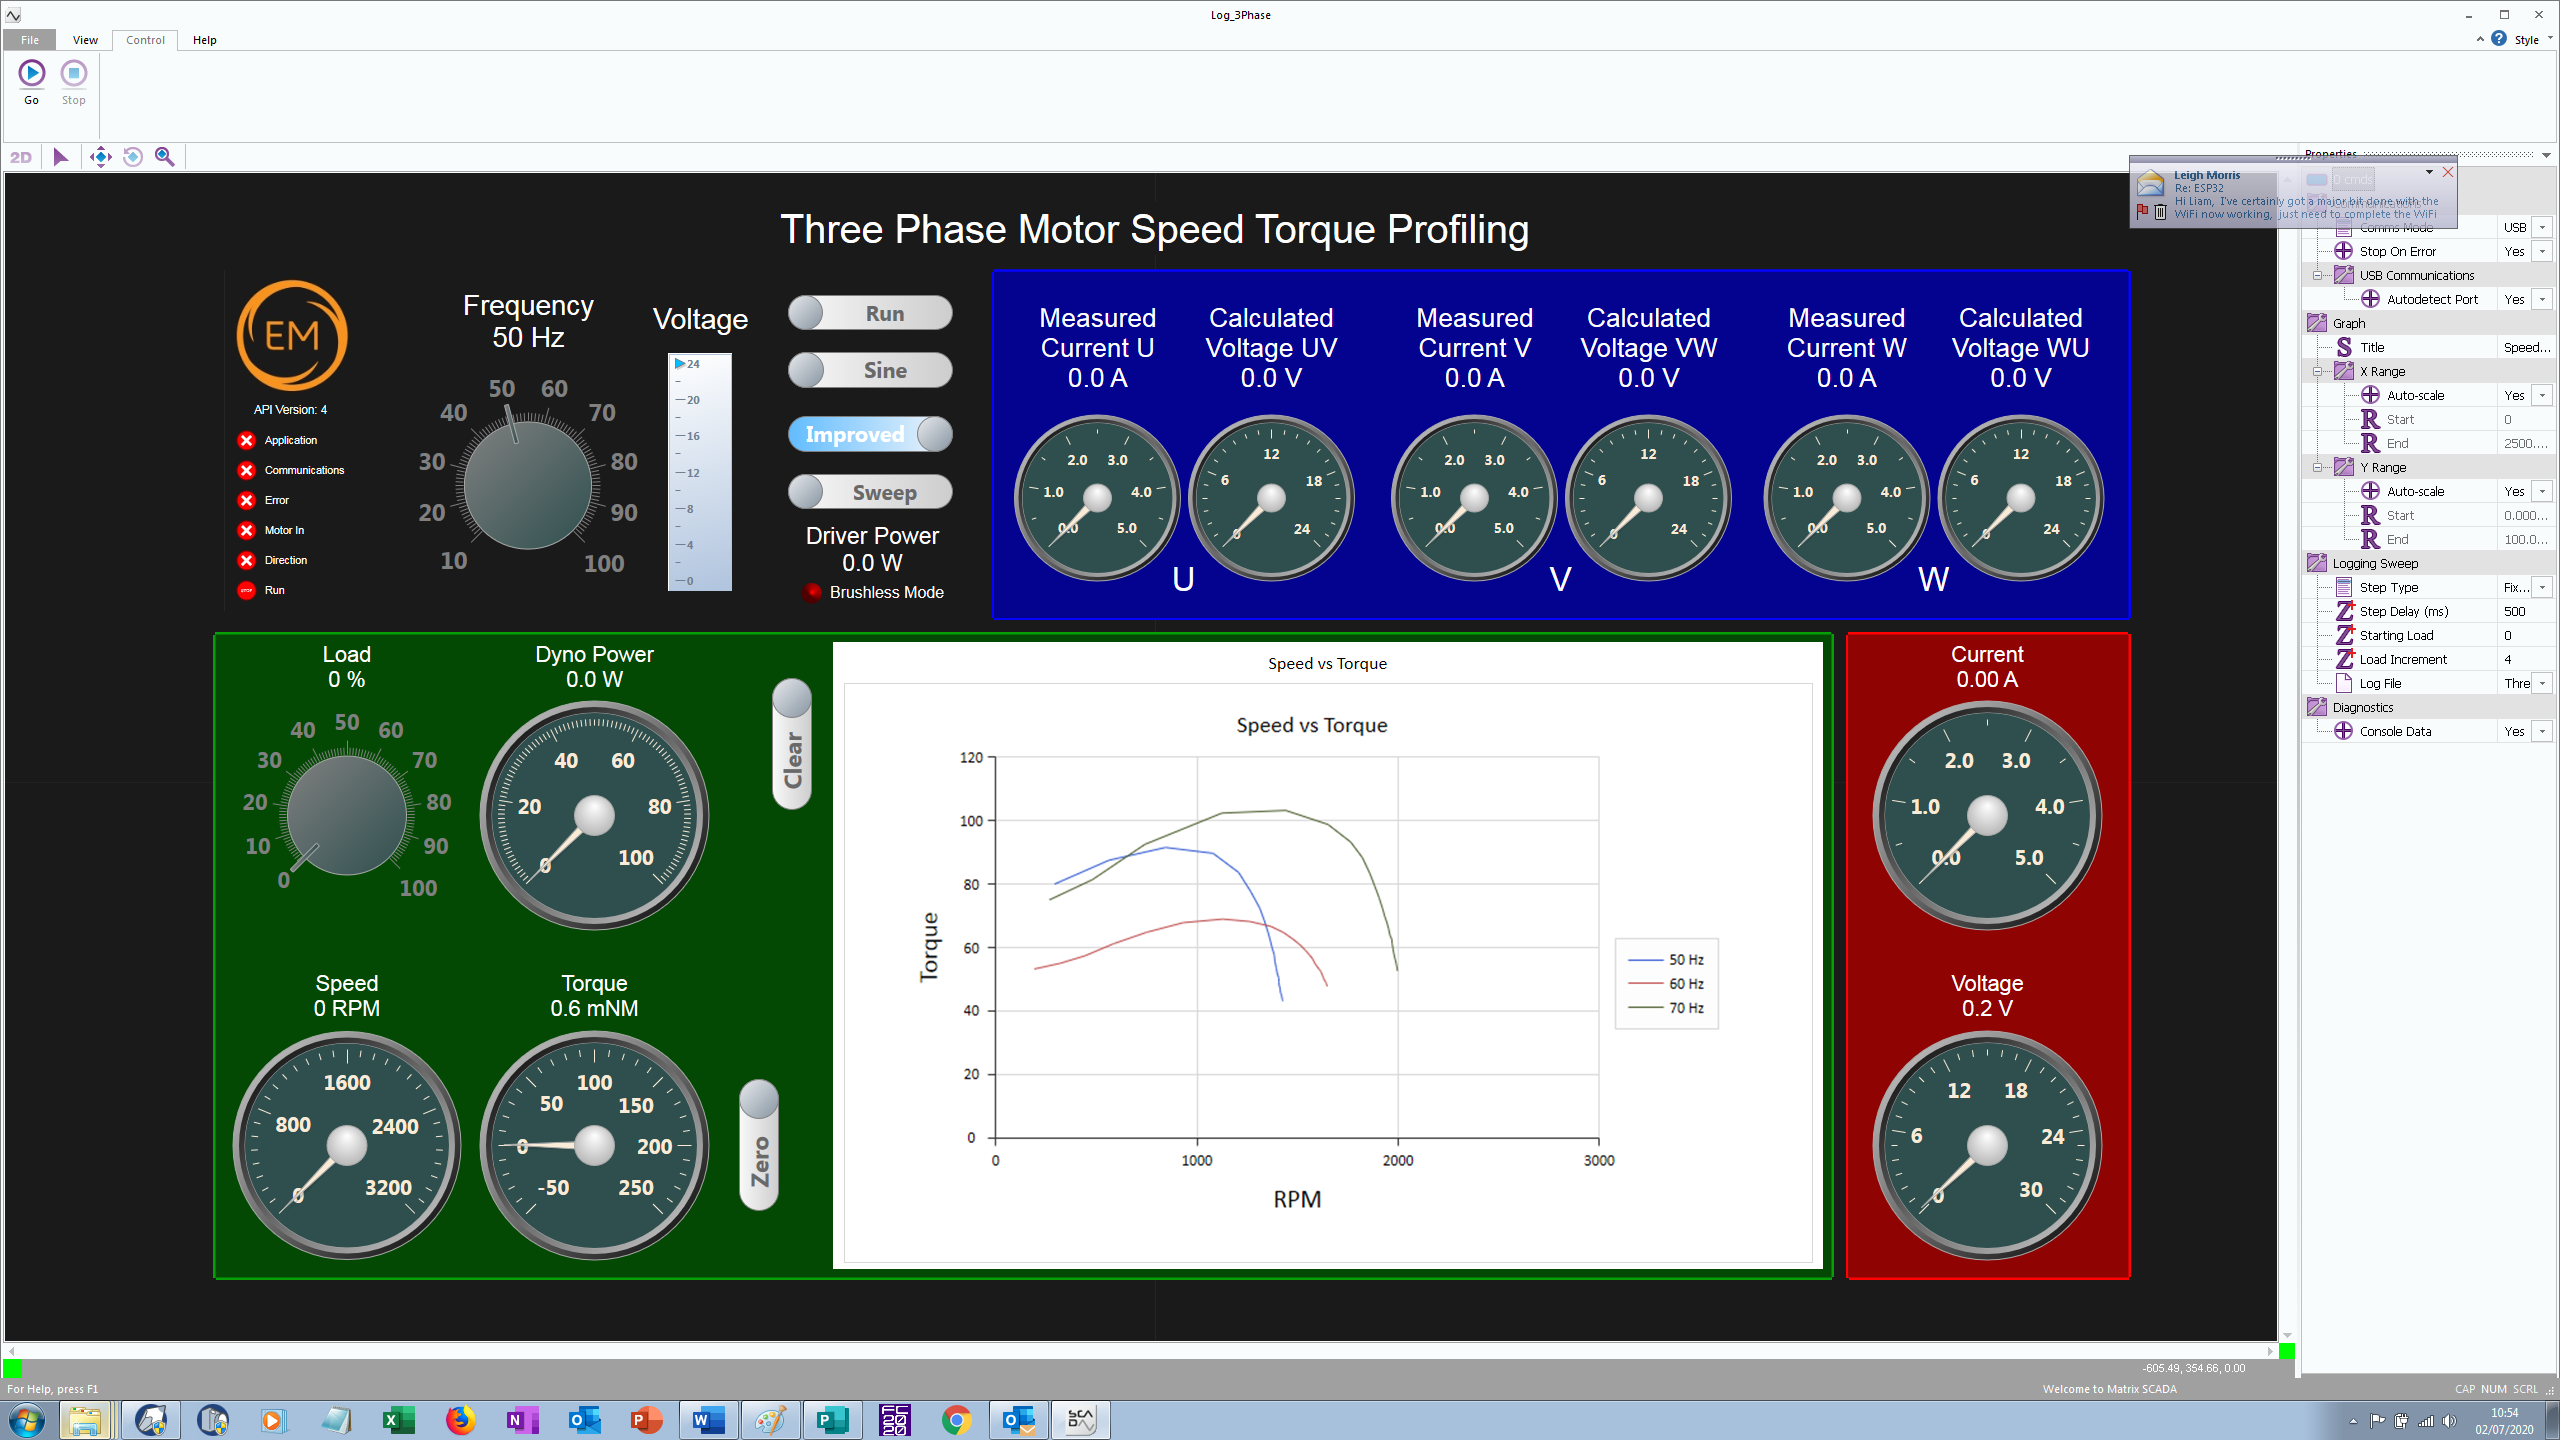The width and height of the screenshot is (2560, 1440).
Task: Select the zoom magnifier tool
Action: point(165,157)
